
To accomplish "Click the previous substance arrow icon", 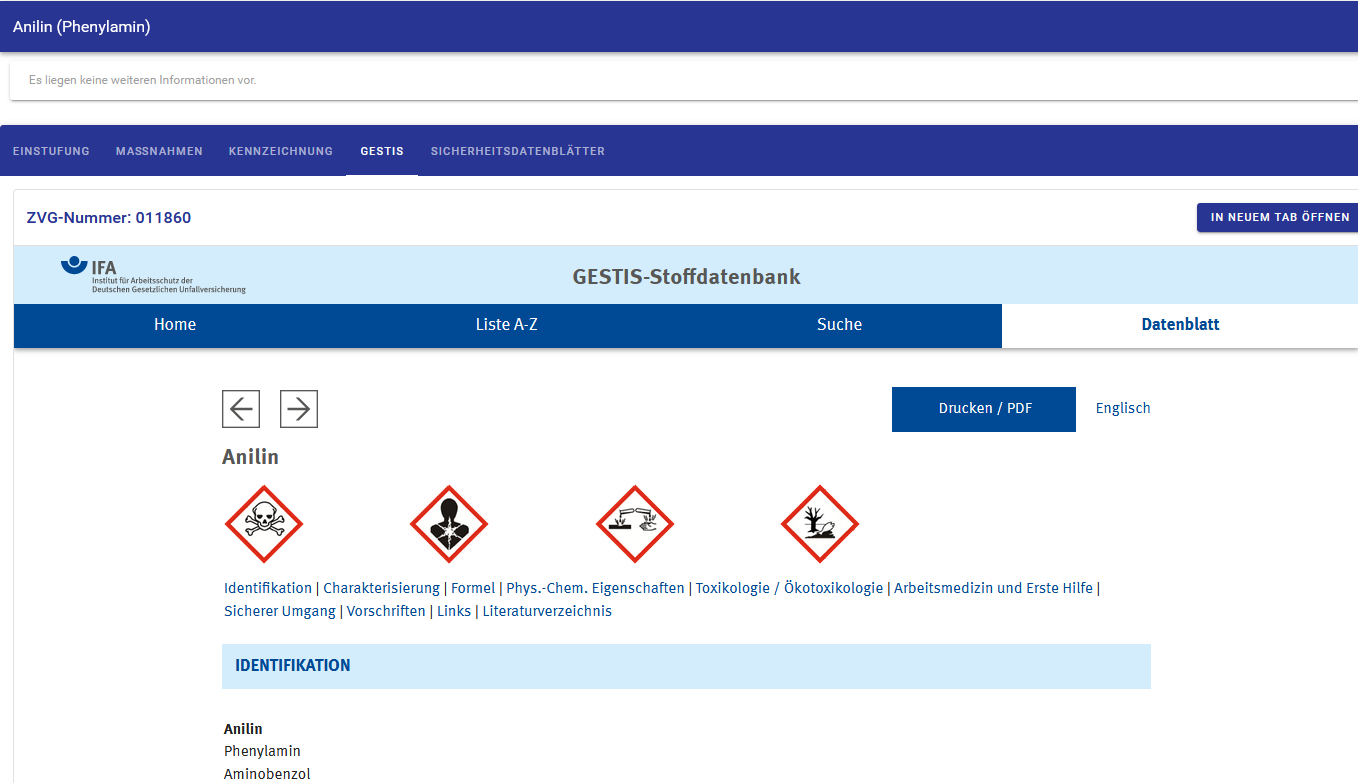I will 241,409.
